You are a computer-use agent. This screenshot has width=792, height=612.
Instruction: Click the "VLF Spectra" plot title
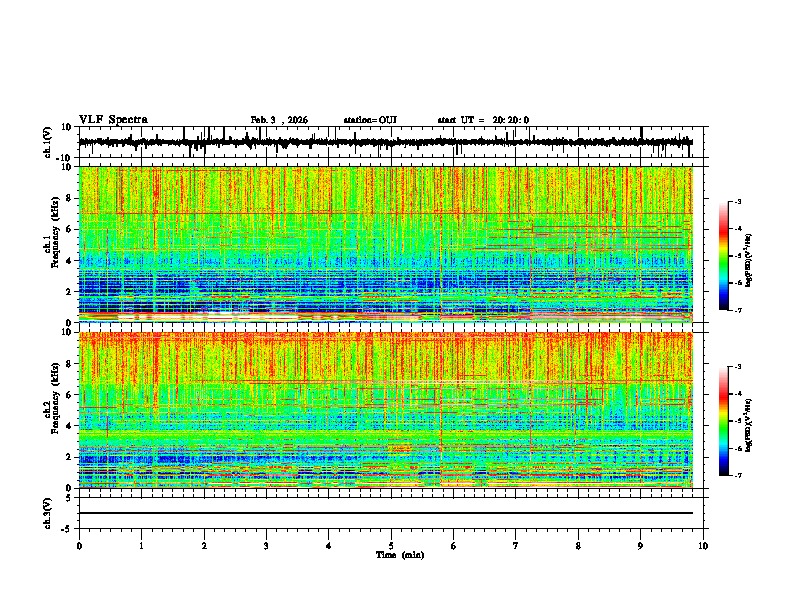pyautogui.click(x=113, y=120)
